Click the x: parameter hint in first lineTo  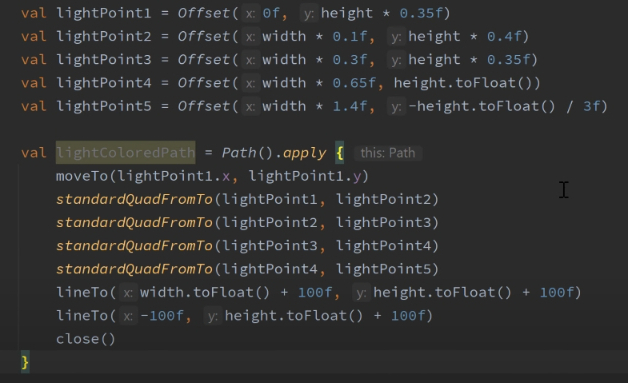[128, 293]
